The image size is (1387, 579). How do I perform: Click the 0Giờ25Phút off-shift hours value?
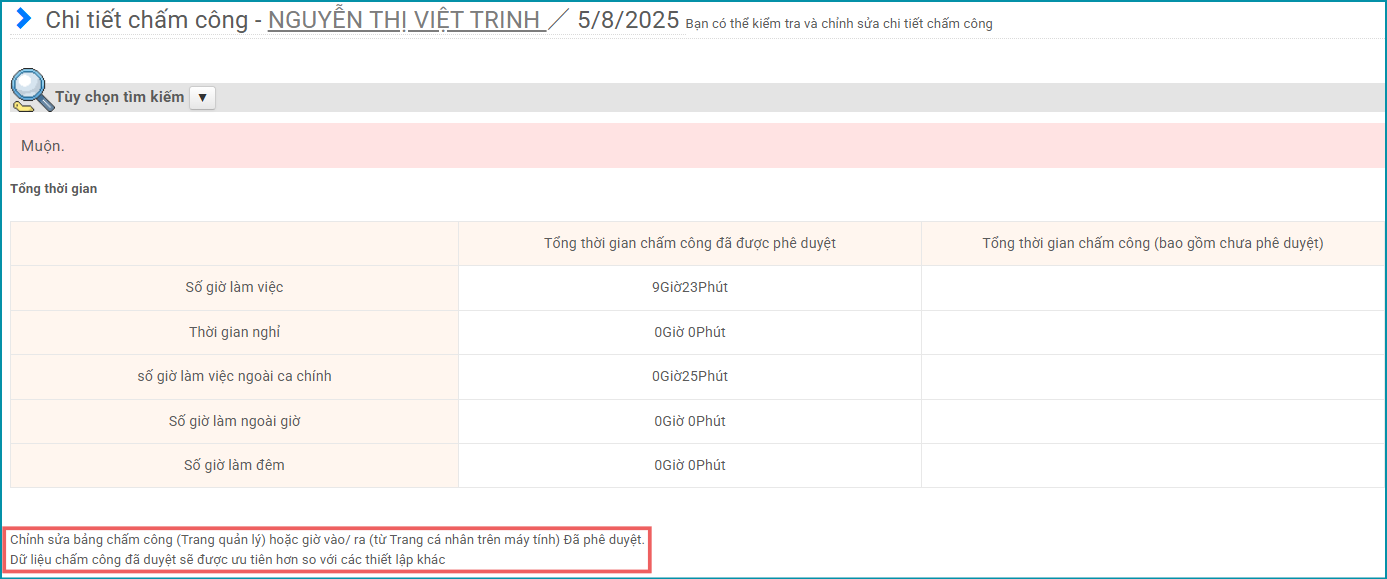690,377
